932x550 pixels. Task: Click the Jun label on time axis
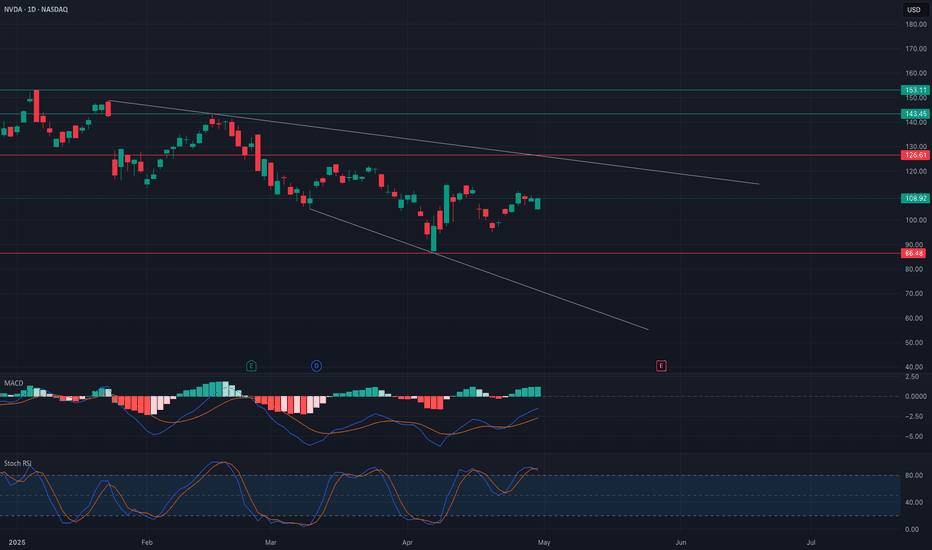point(681,542)
